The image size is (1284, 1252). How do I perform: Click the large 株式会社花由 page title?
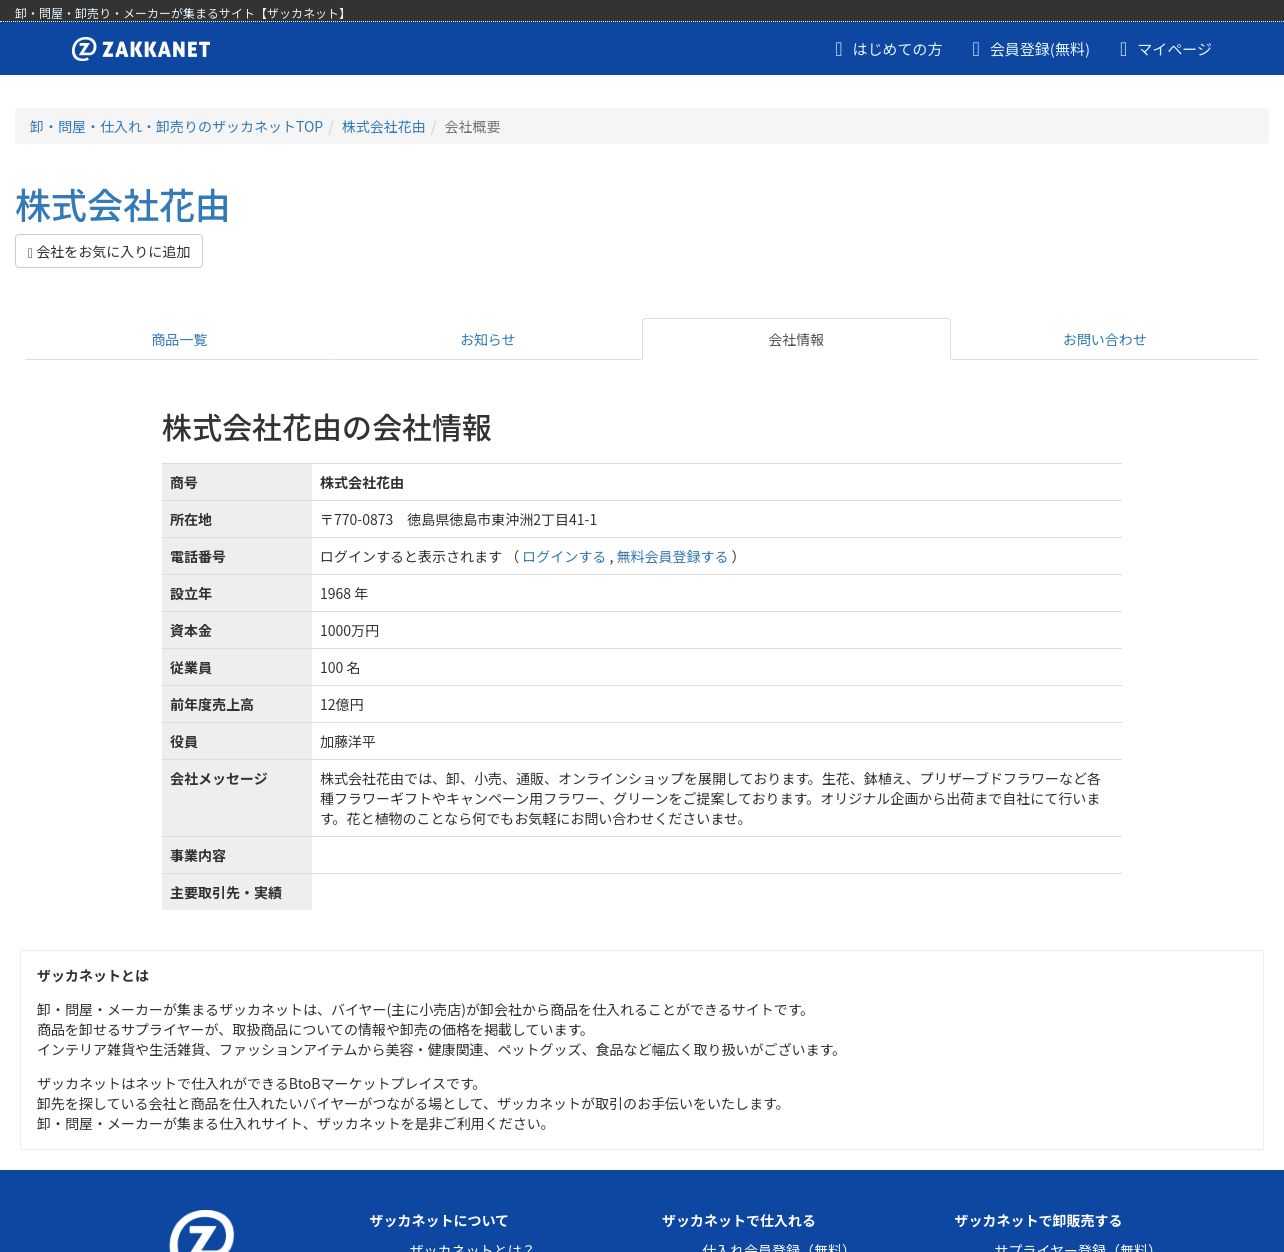pos(122,206)
